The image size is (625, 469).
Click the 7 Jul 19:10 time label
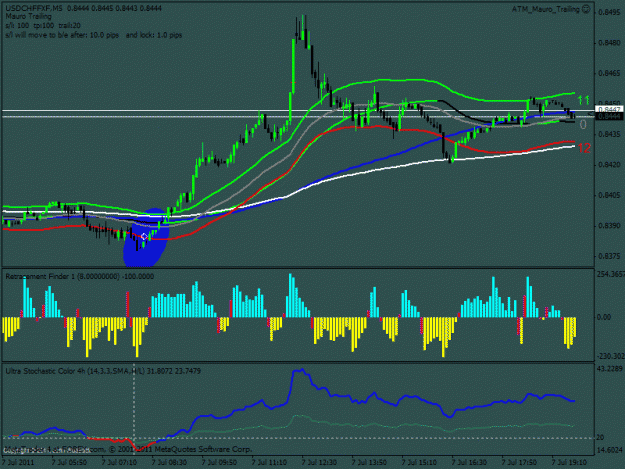coord(569,462)
